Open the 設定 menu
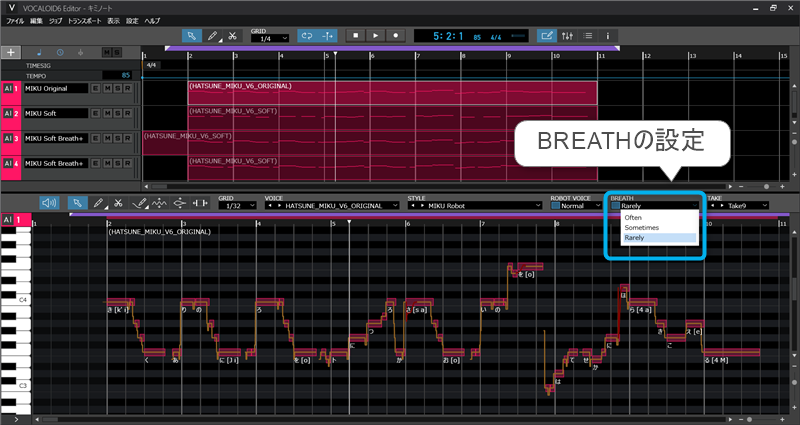 132,21
